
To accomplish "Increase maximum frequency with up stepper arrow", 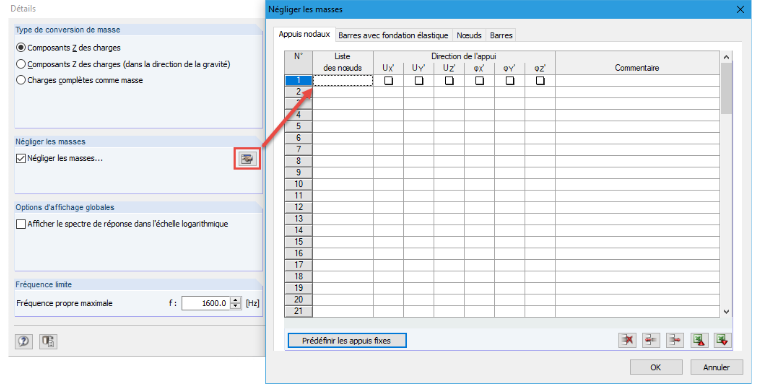I will (x=236, y=300).
